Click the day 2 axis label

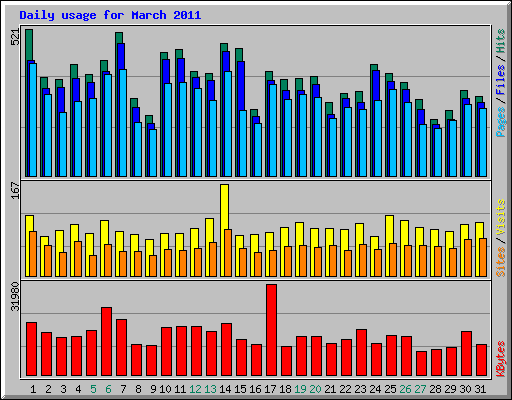48,389
